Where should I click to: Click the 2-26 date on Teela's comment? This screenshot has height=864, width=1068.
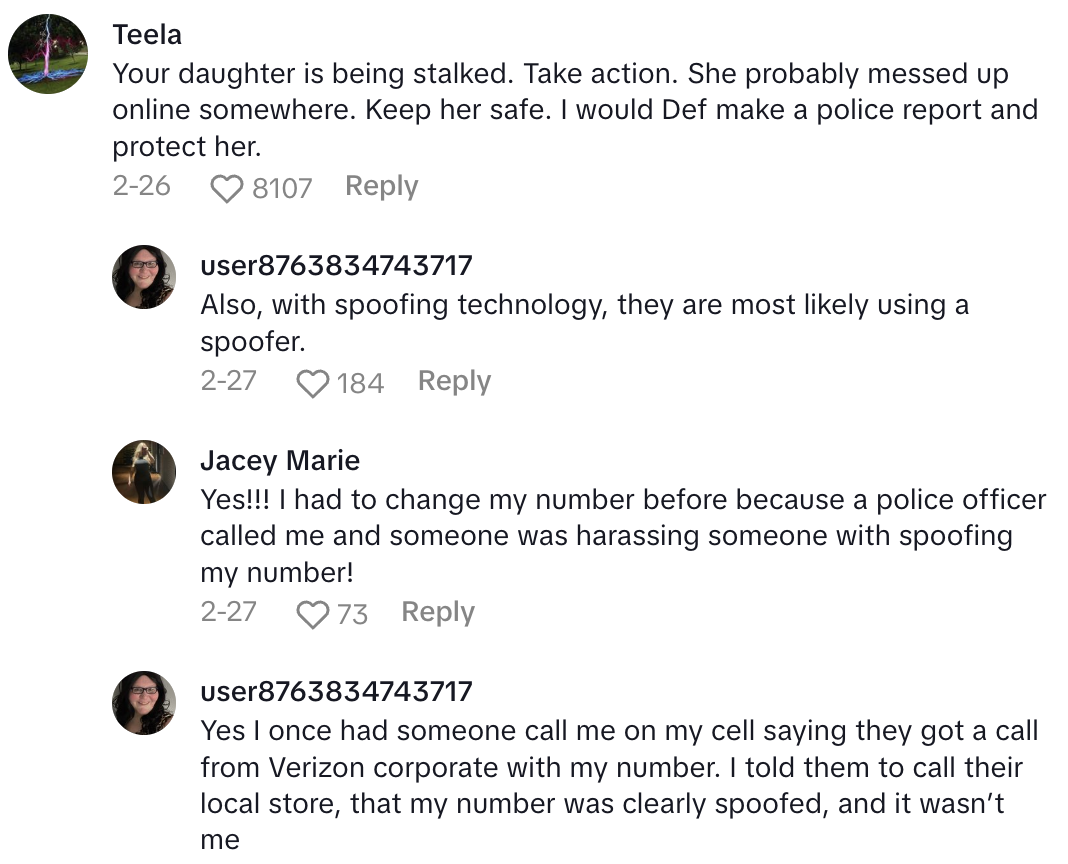point(141,186)
